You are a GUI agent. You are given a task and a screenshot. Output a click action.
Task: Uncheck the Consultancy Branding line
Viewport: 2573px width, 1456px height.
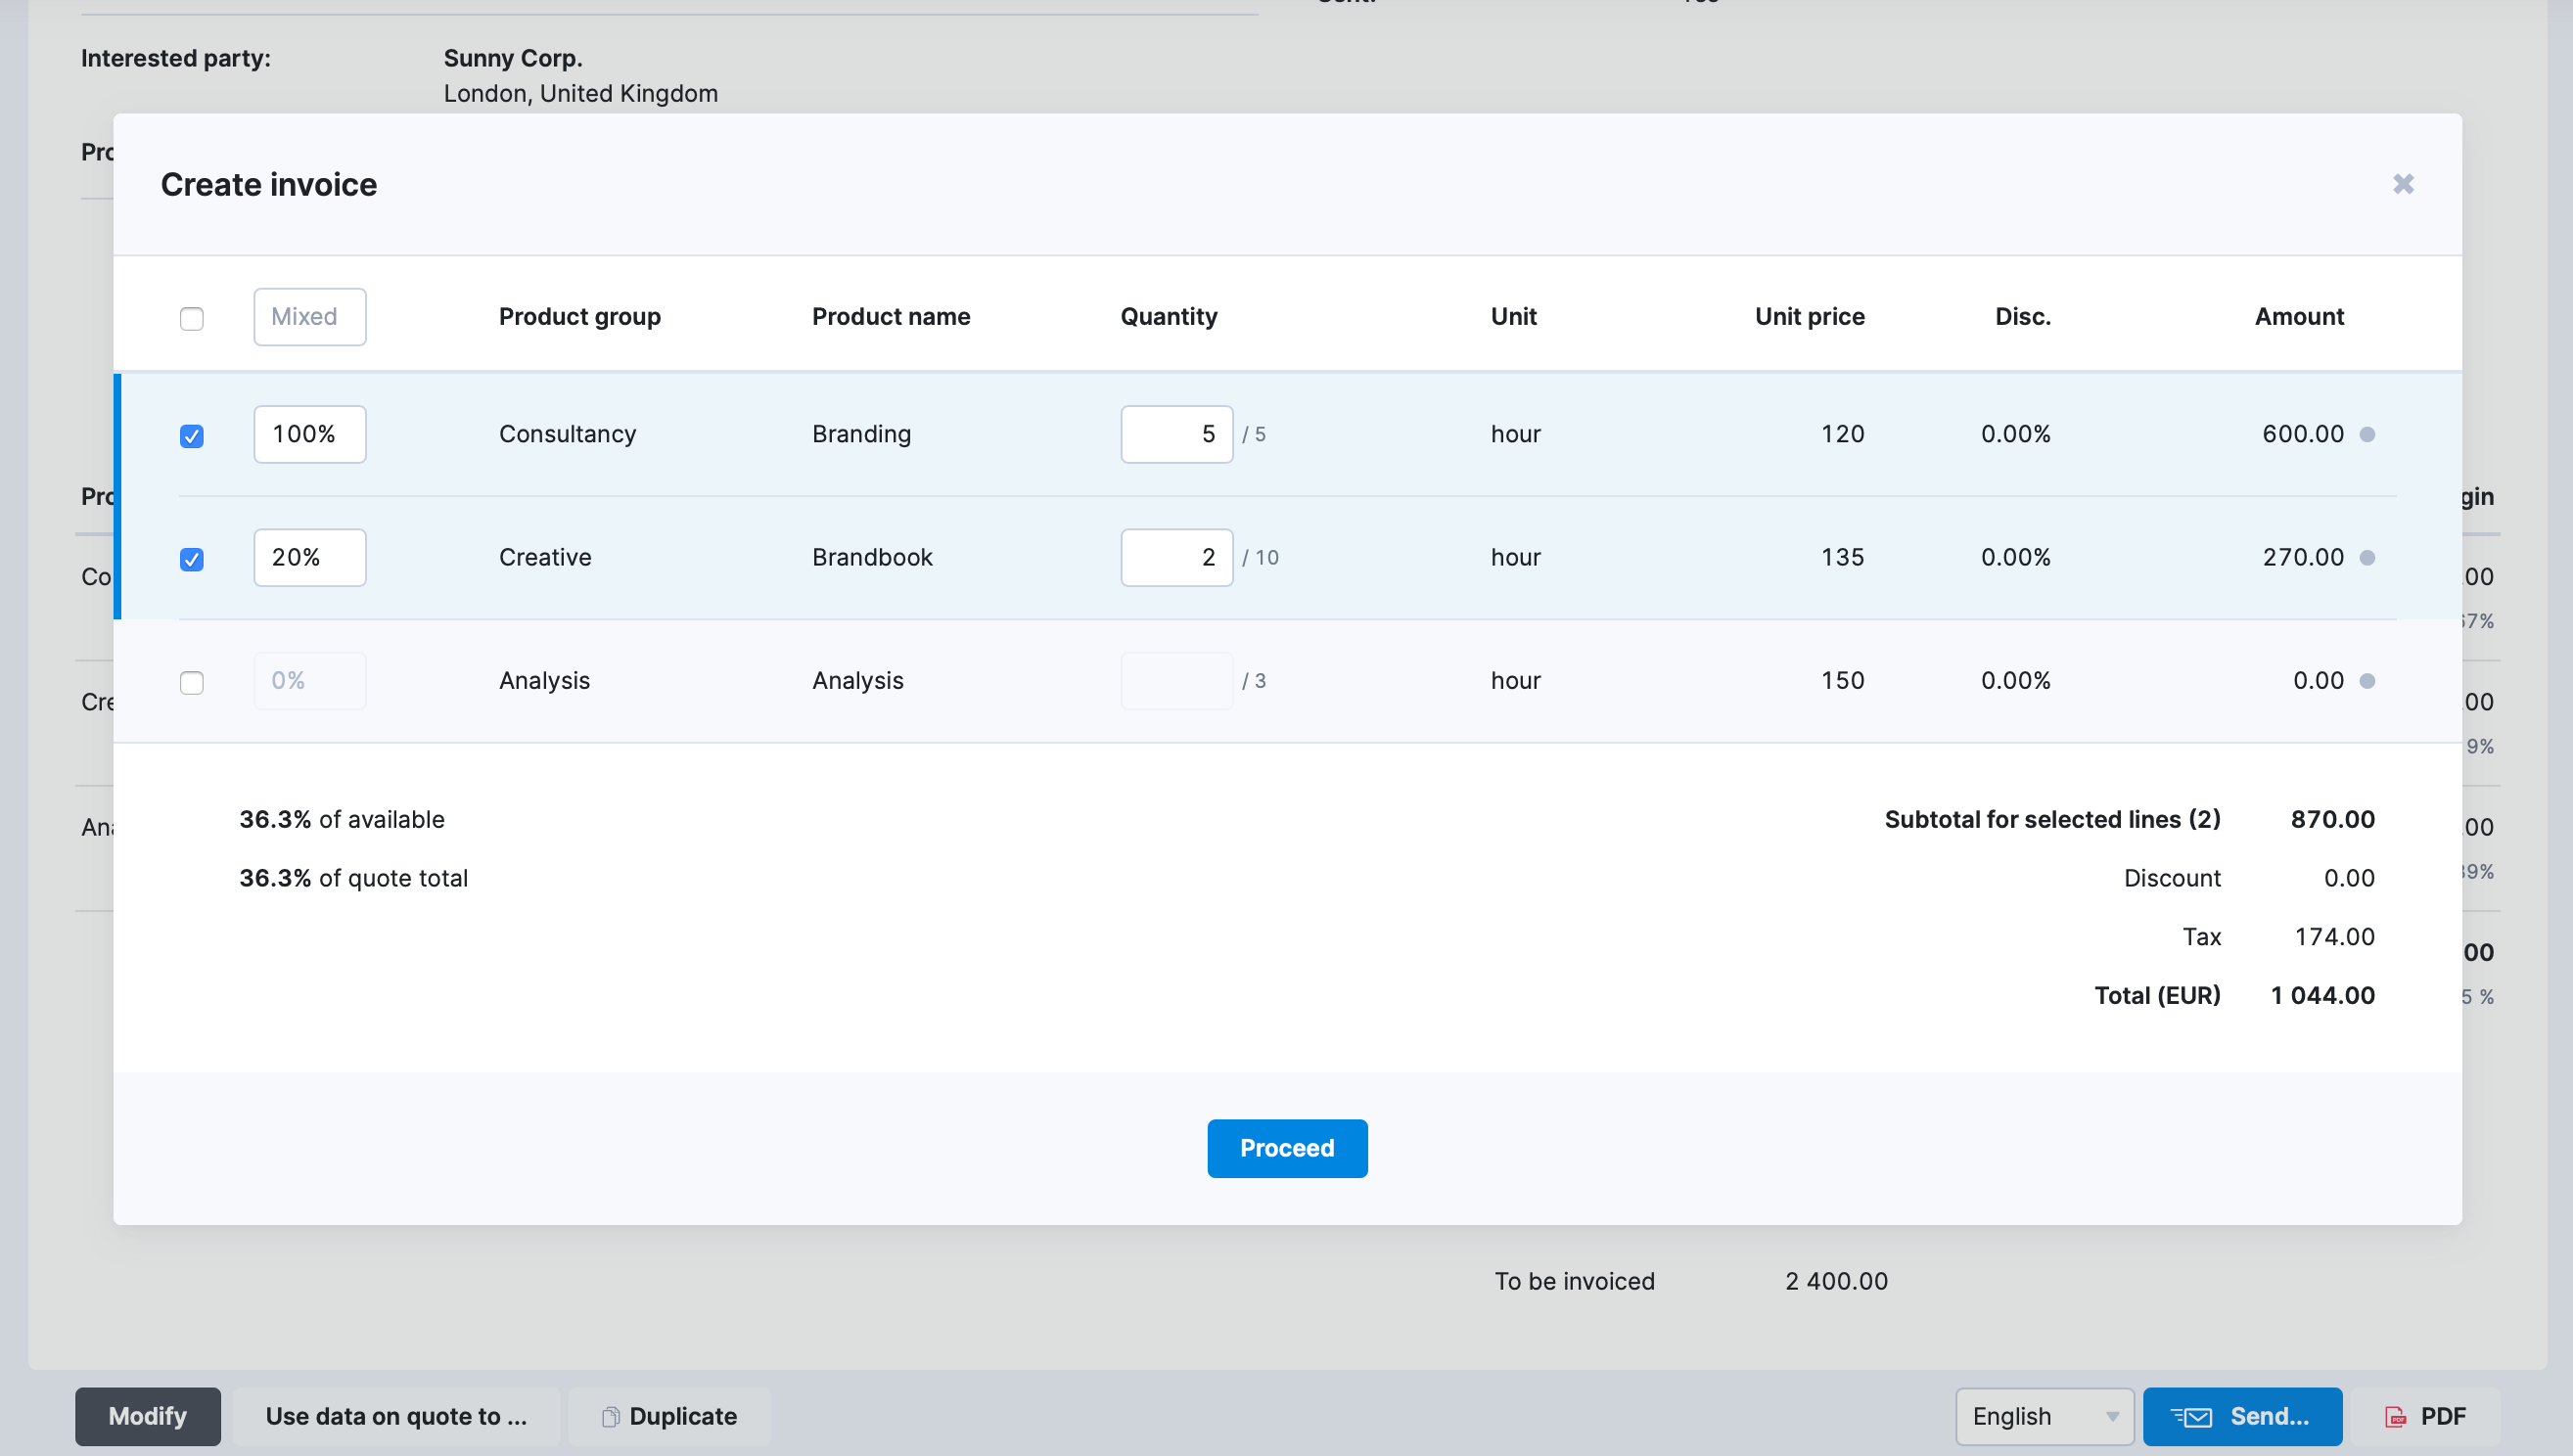(x=191, y=435)
